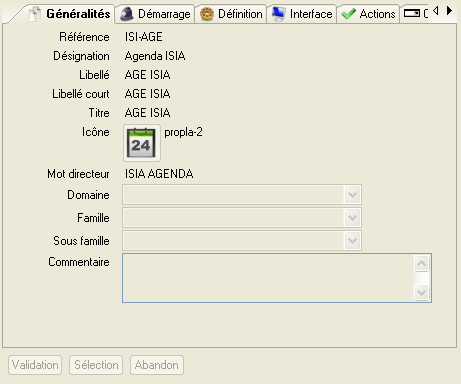Click the document icon on Généralités tab
Viewport: 461px width, 384px height.
[x=35, y=14]
